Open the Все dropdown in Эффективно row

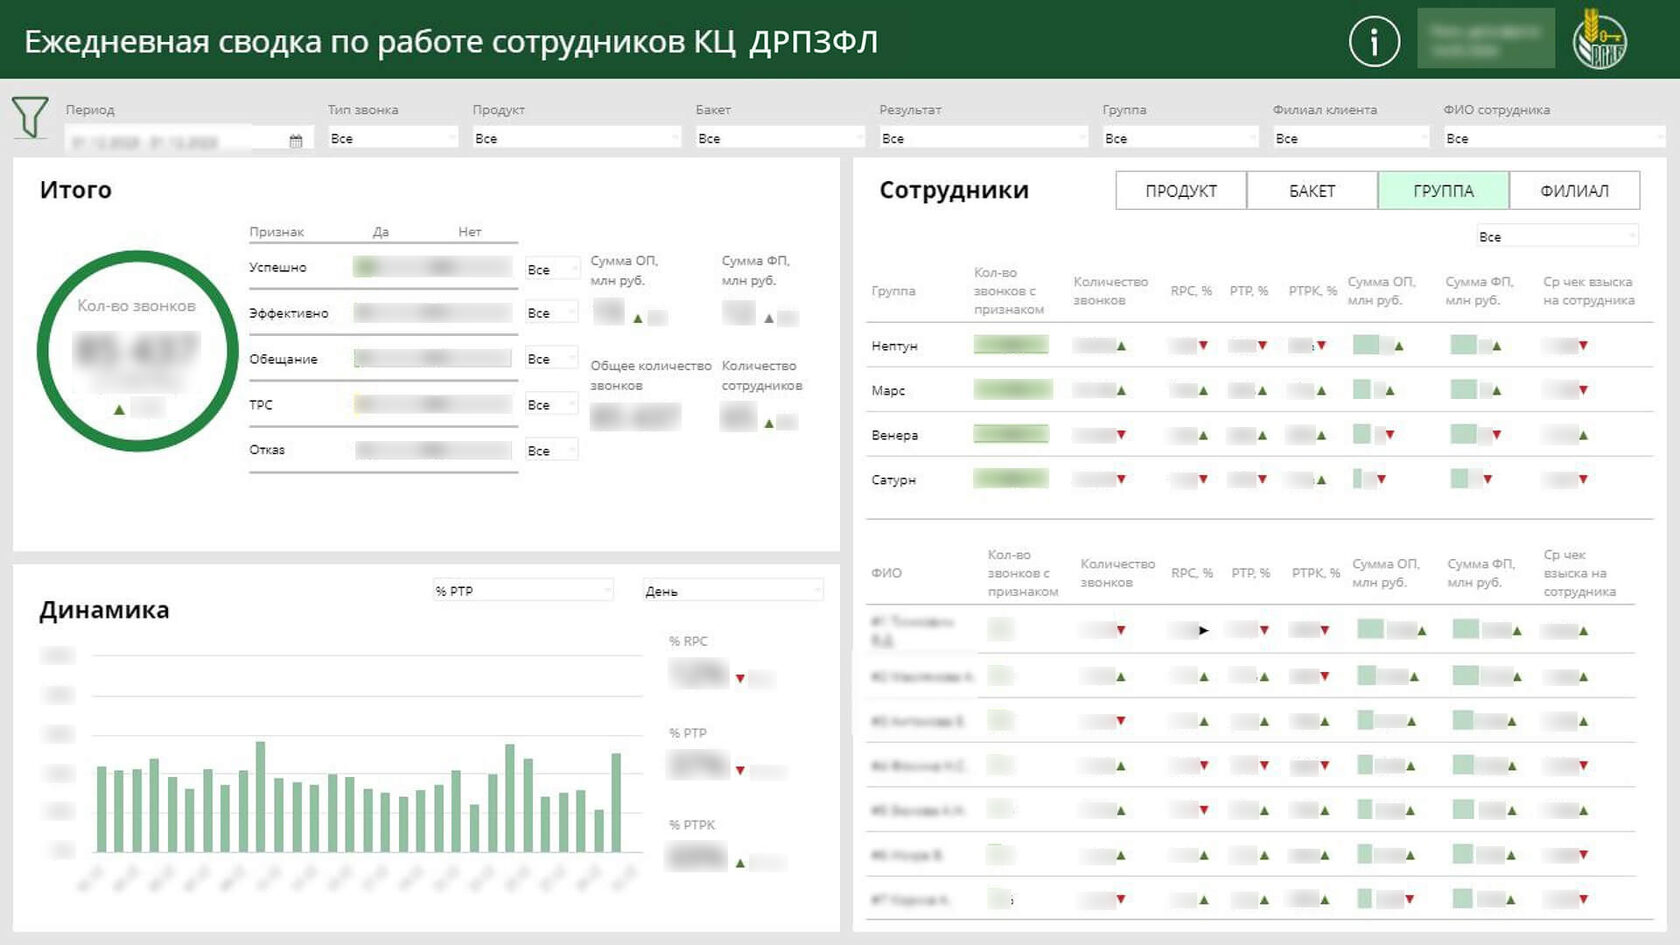[x=552, y=313]
